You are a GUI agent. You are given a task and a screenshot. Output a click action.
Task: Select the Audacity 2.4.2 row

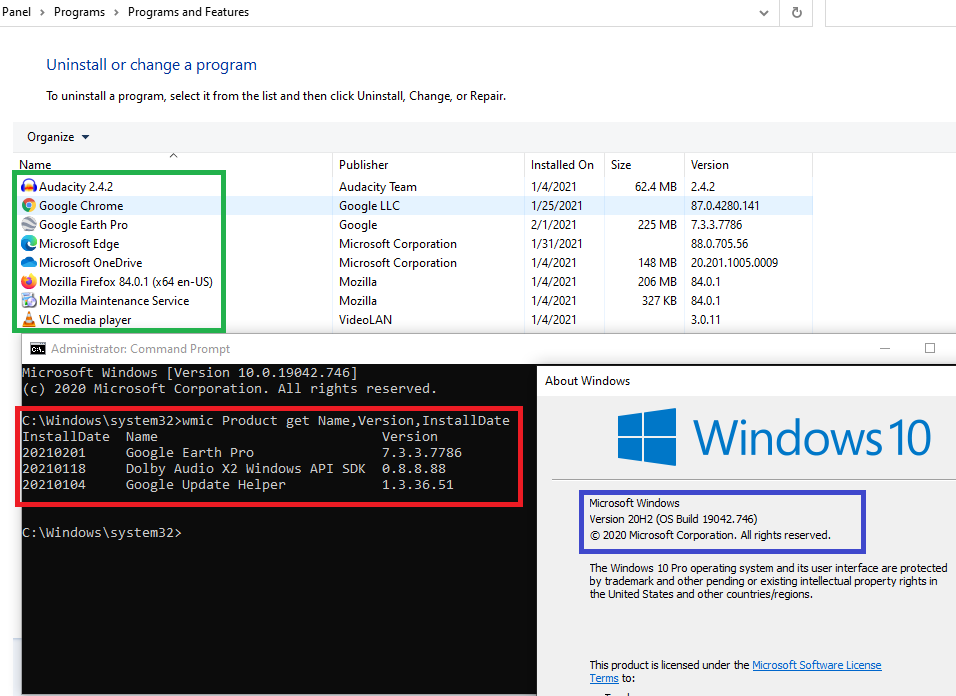point(415,186)
